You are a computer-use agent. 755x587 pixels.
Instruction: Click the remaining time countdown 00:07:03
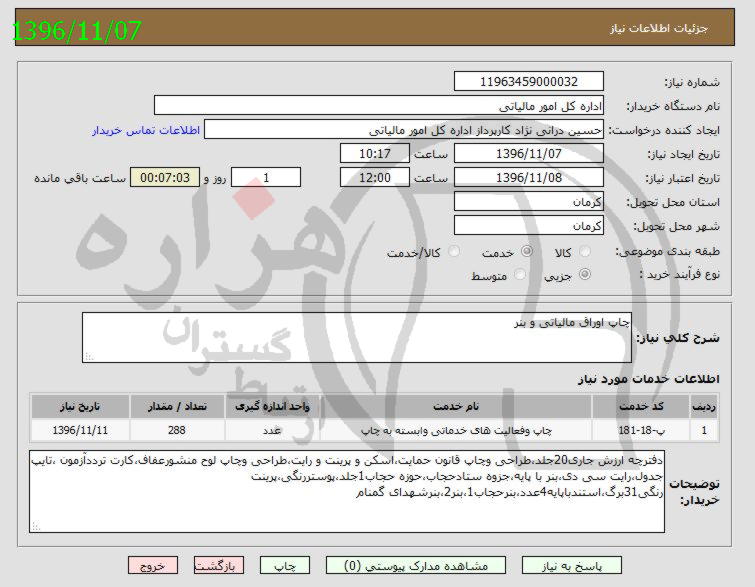tap(165, 178)
